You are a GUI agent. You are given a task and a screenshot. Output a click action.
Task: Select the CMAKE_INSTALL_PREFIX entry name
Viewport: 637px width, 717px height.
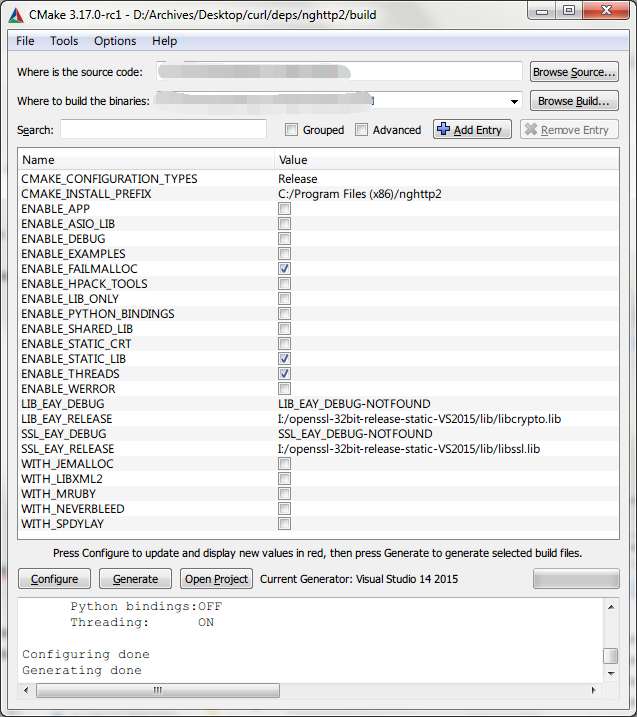86,194
